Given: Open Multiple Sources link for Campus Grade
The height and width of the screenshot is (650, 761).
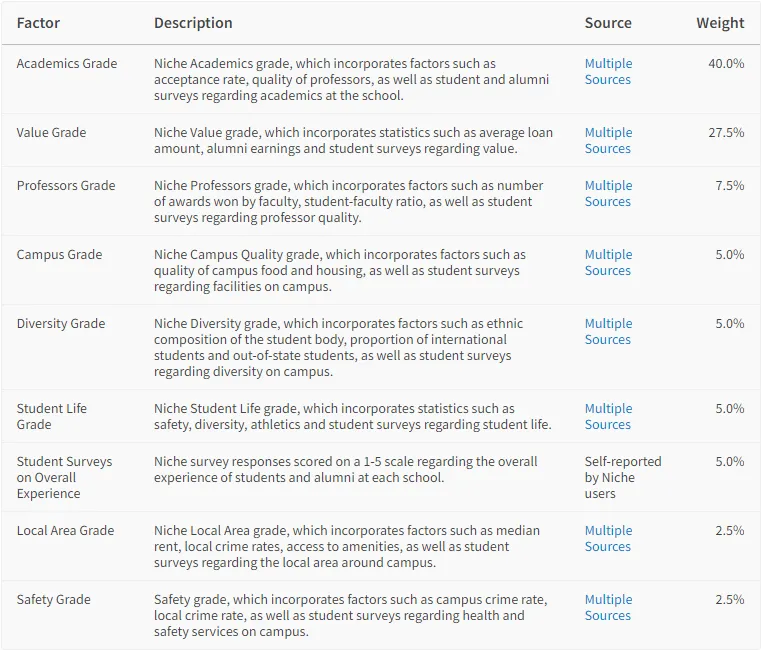Looking at the screenshot, I should pos(608,262).
